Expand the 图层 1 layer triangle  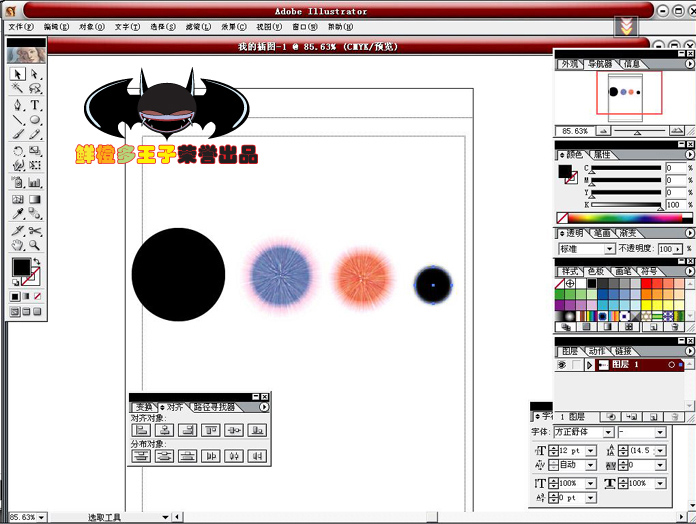[x=589, y=365]
